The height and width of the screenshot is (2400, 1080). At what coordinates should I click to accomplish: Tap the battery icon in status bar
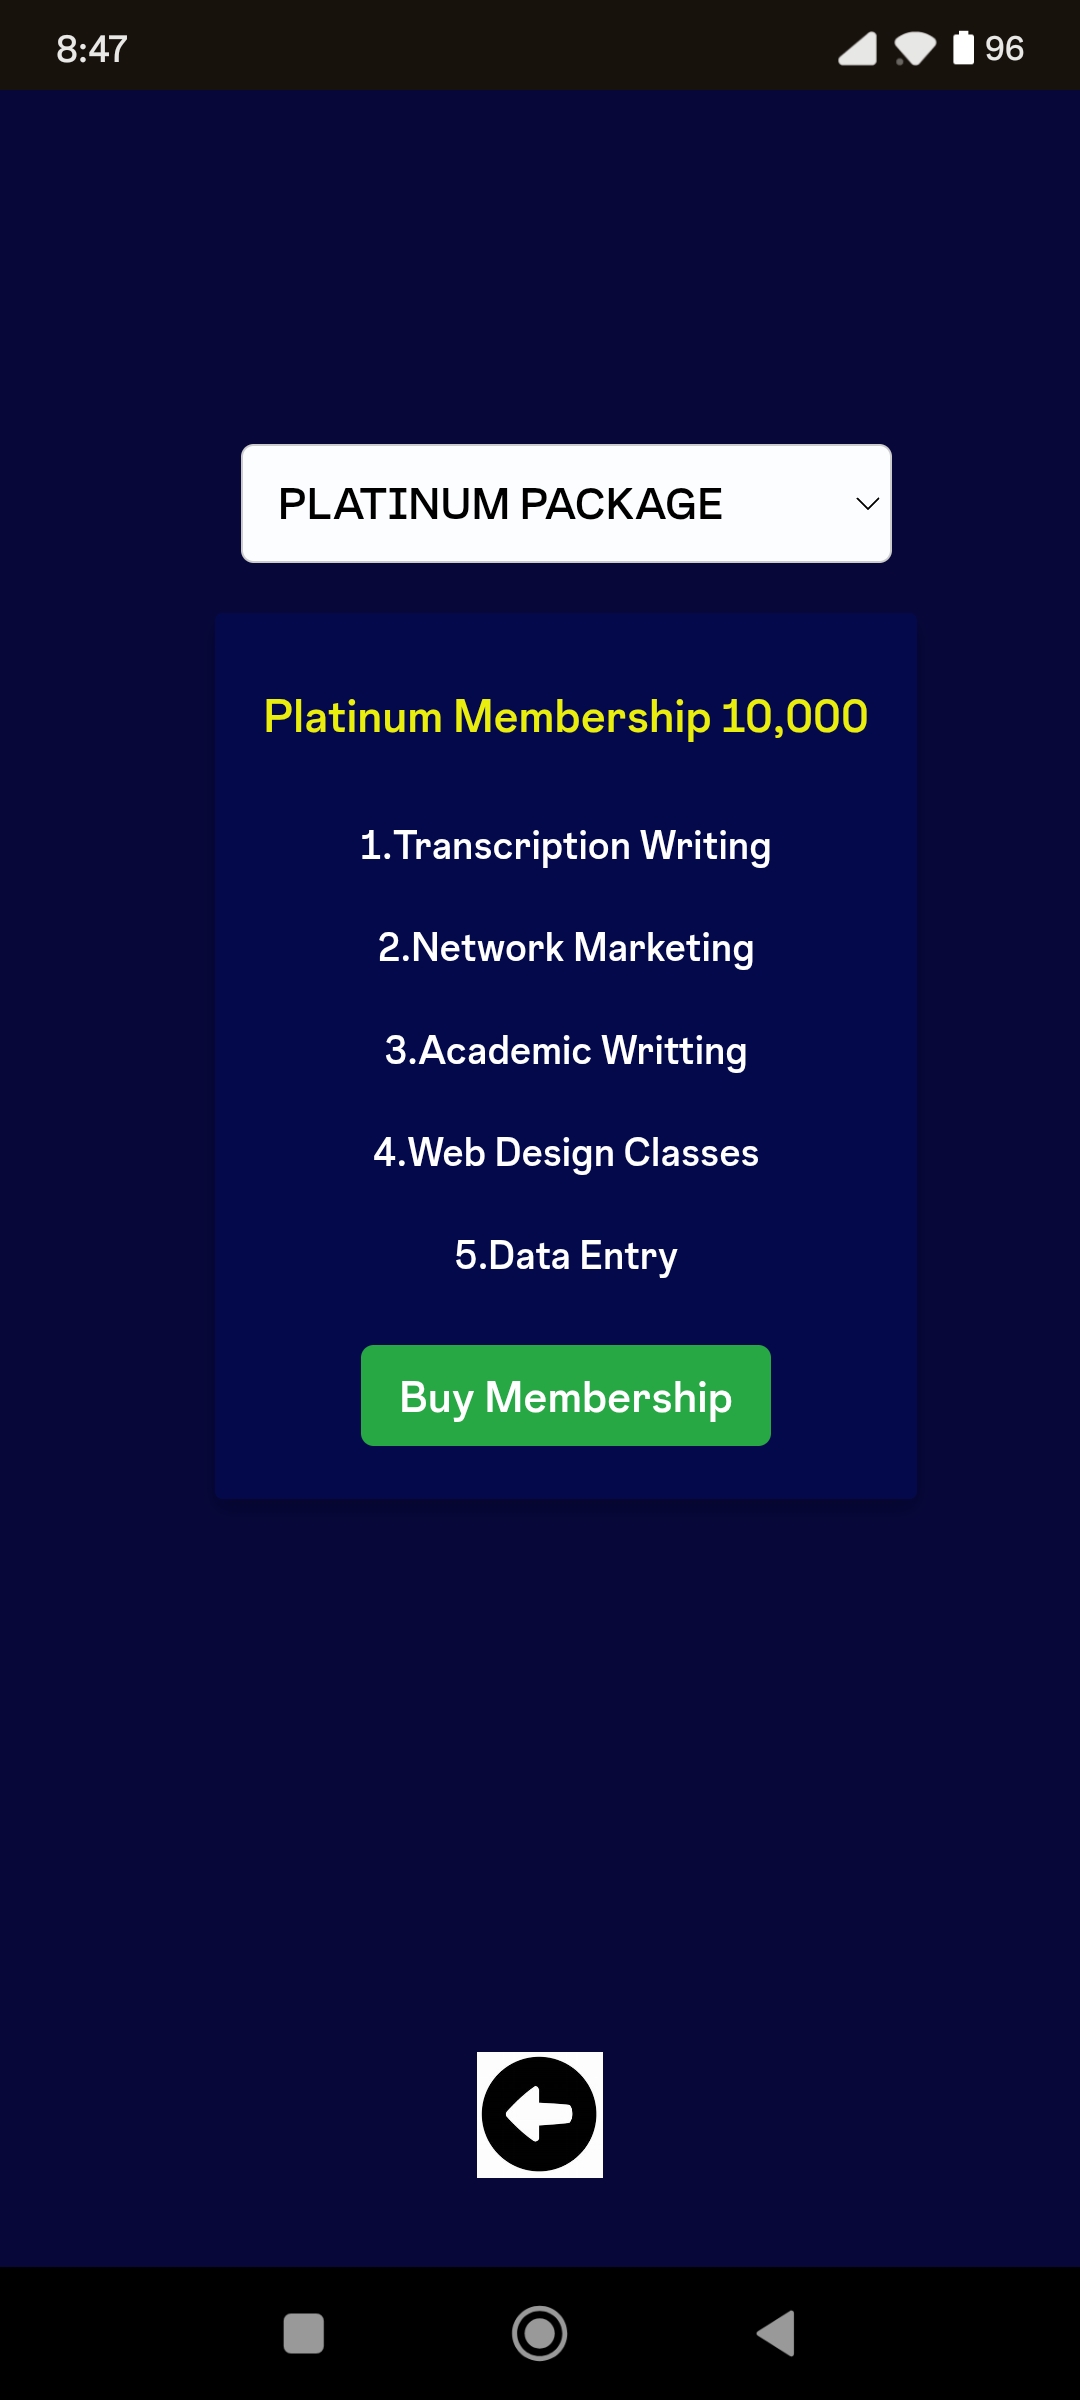click(x=963, y=48)
